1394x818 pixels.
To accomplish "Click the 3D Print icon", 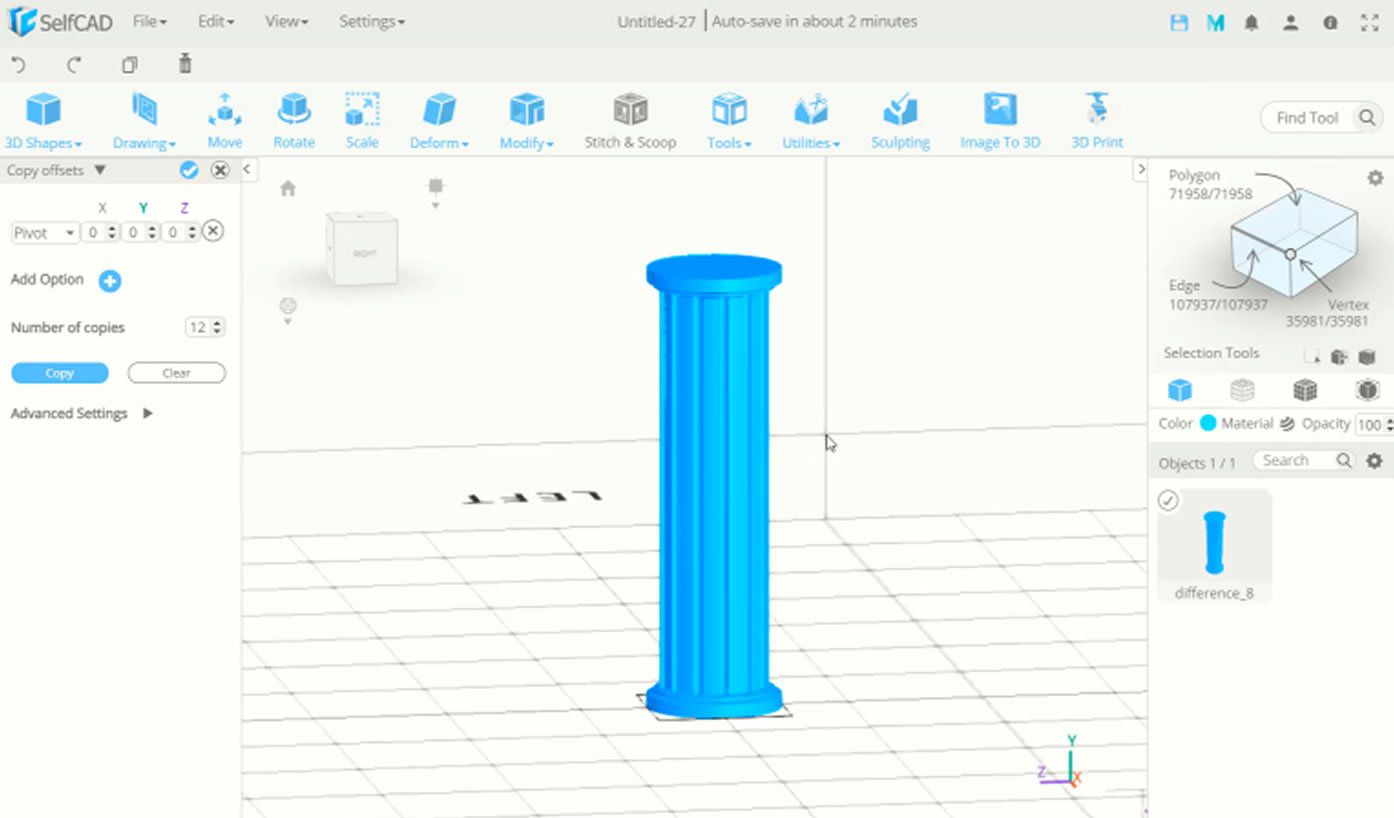I will coord(1096,118).
